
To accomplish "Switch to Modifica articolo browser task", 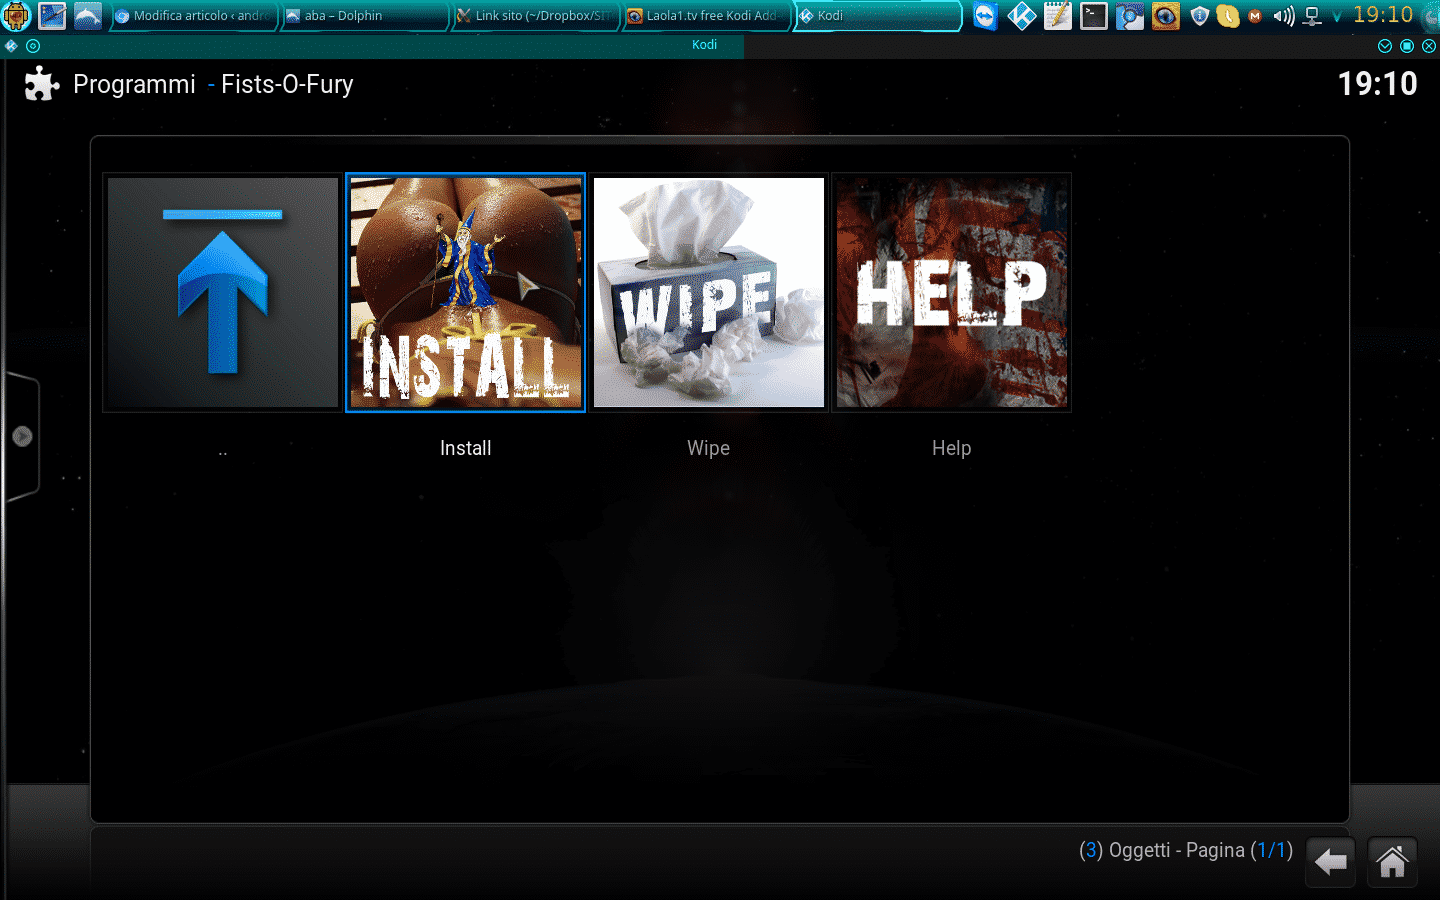I will pyautogui.click(x=193, y=16).
